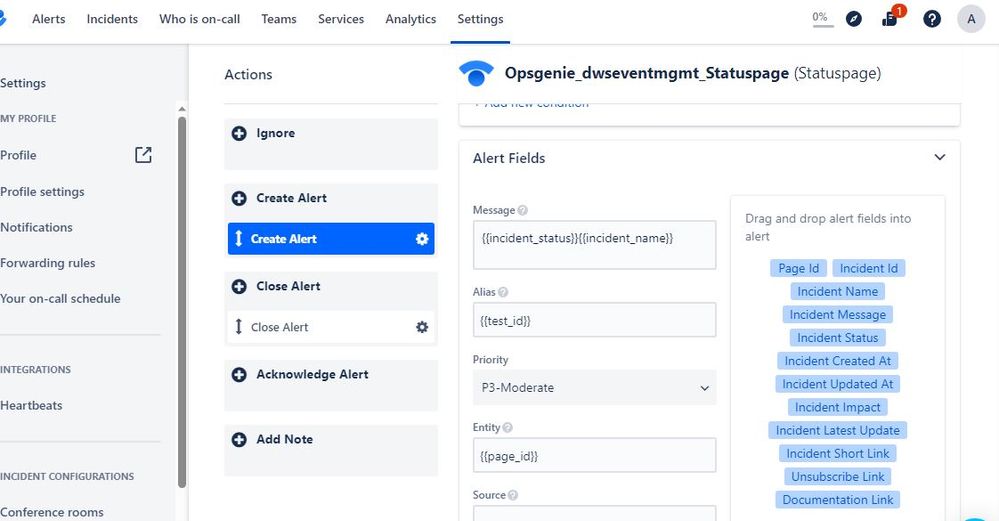
Task: Open the Incidents tab
Action: coord(112,19)
